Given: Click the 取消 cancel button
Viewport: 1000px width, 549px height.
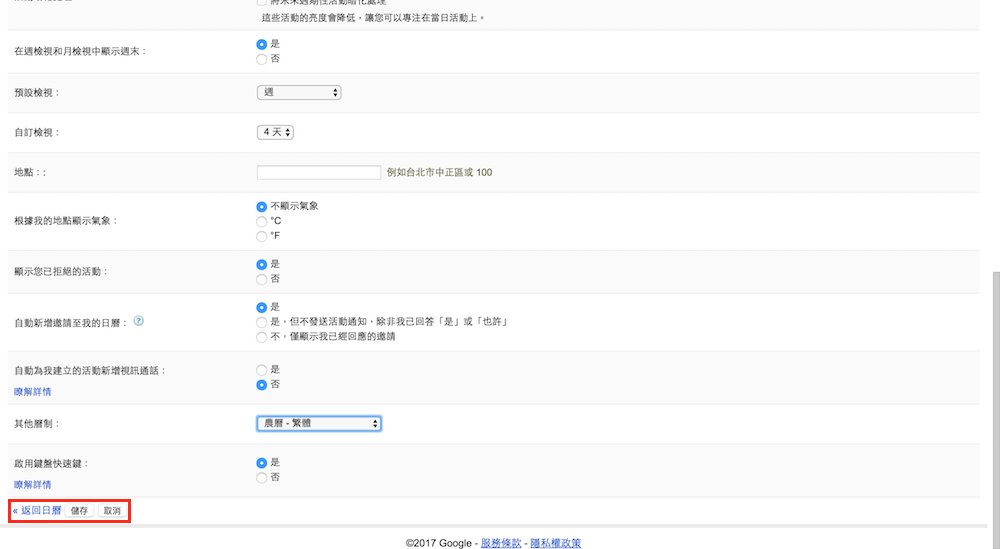Looking at the screenshot, I should point(112,511).
